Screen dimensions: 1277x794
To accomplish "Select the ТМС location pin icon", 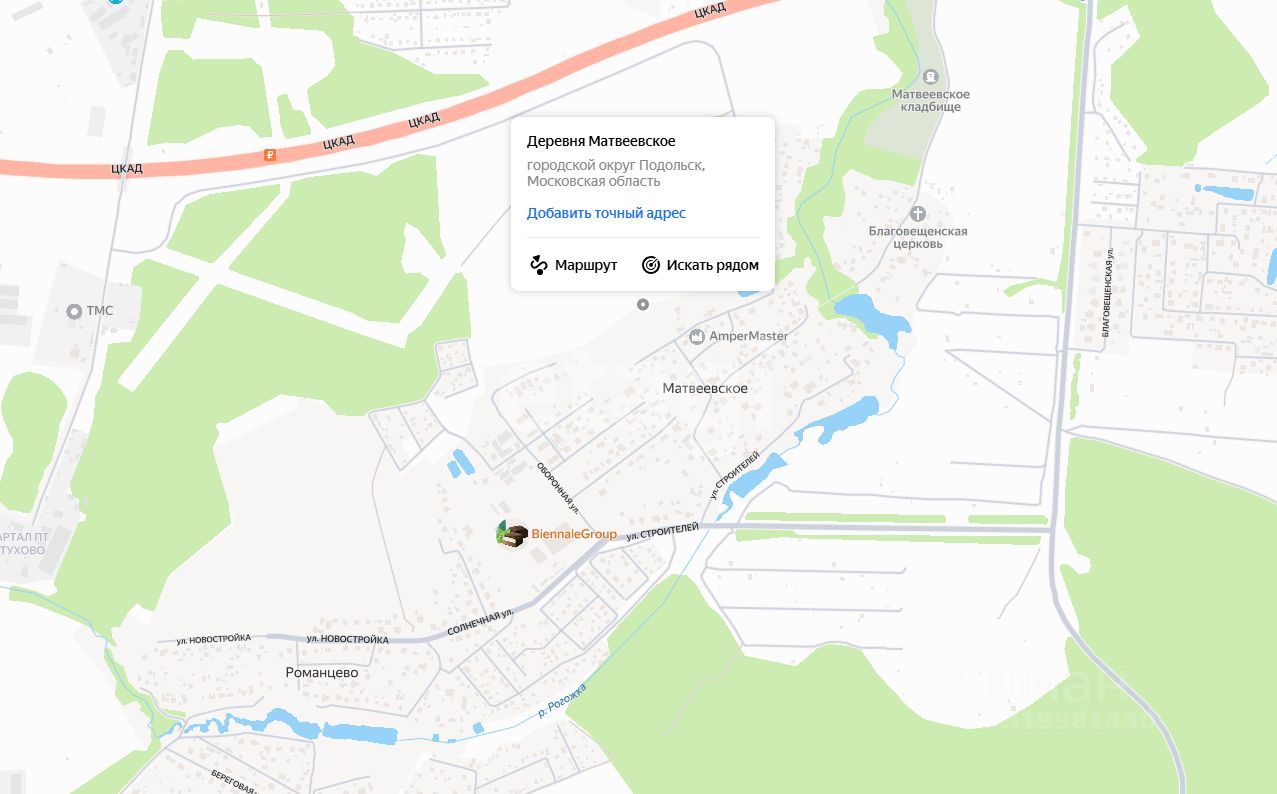I will click(73, 311).
